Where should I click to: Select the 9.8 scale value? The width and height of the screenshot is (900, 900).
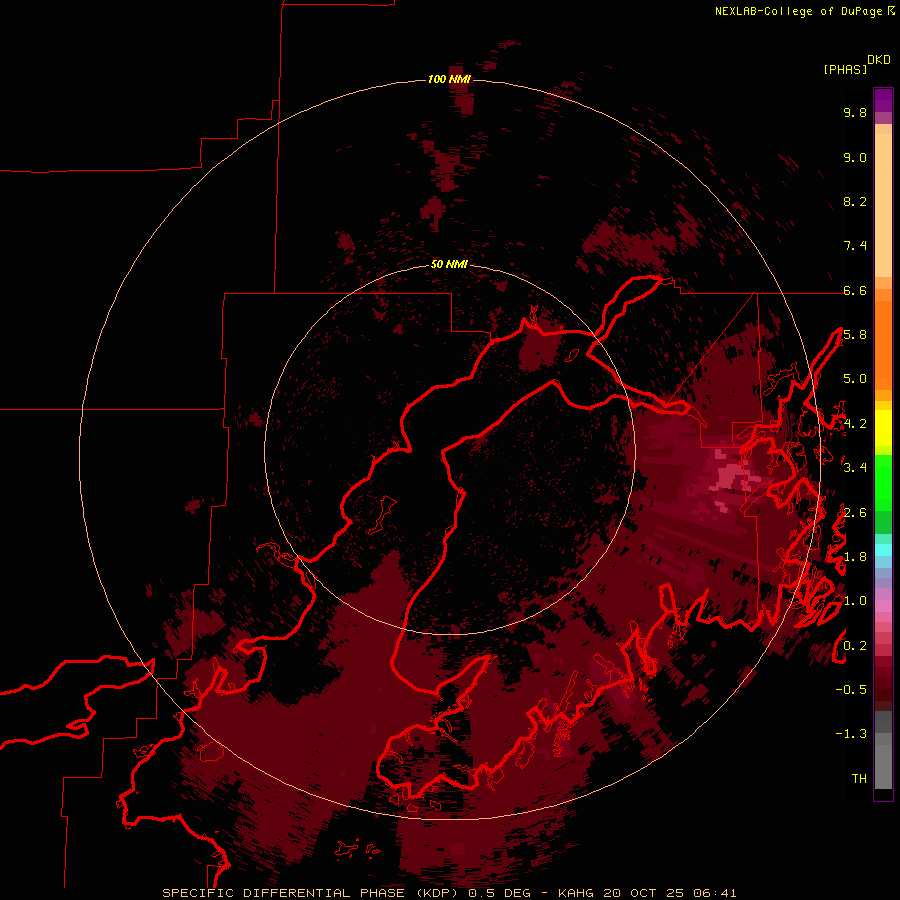pos(855,112)
